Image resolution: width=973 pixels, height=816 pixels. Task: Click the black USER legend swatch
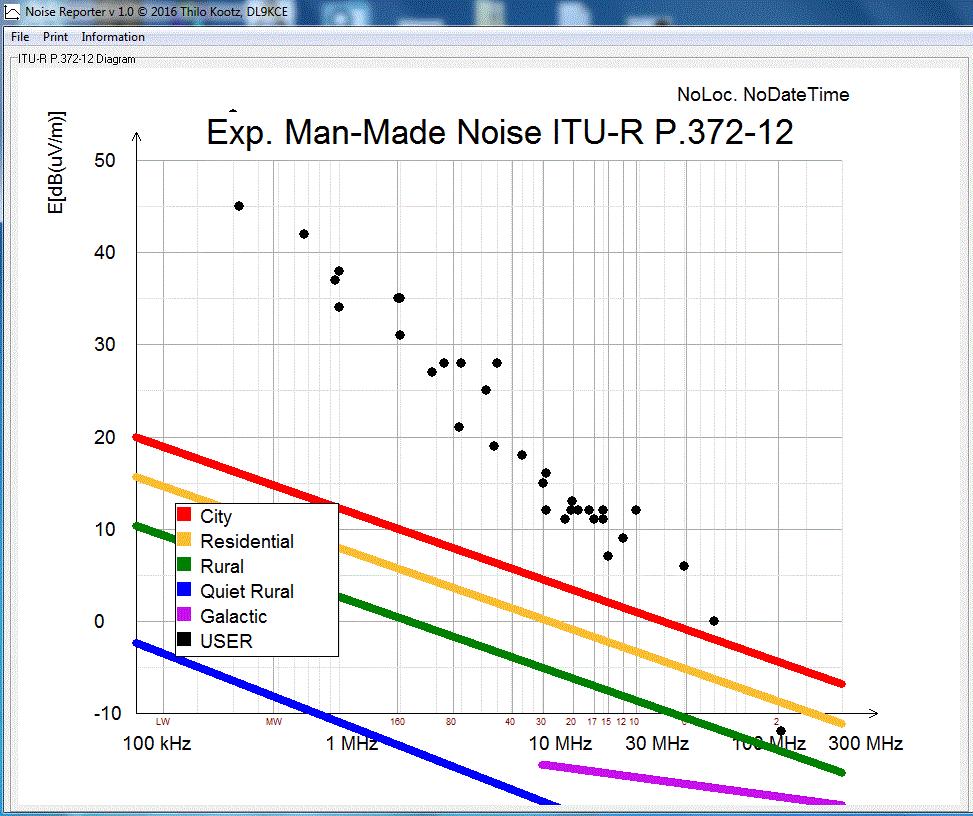pos(184,640)
